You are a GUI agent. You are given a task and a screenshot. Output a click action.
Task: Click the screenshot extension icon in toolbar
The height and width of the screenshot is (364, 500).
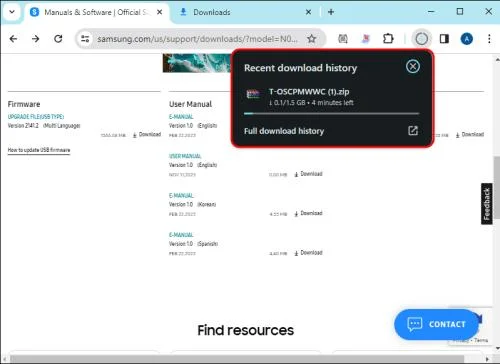(x=343, y=39)
